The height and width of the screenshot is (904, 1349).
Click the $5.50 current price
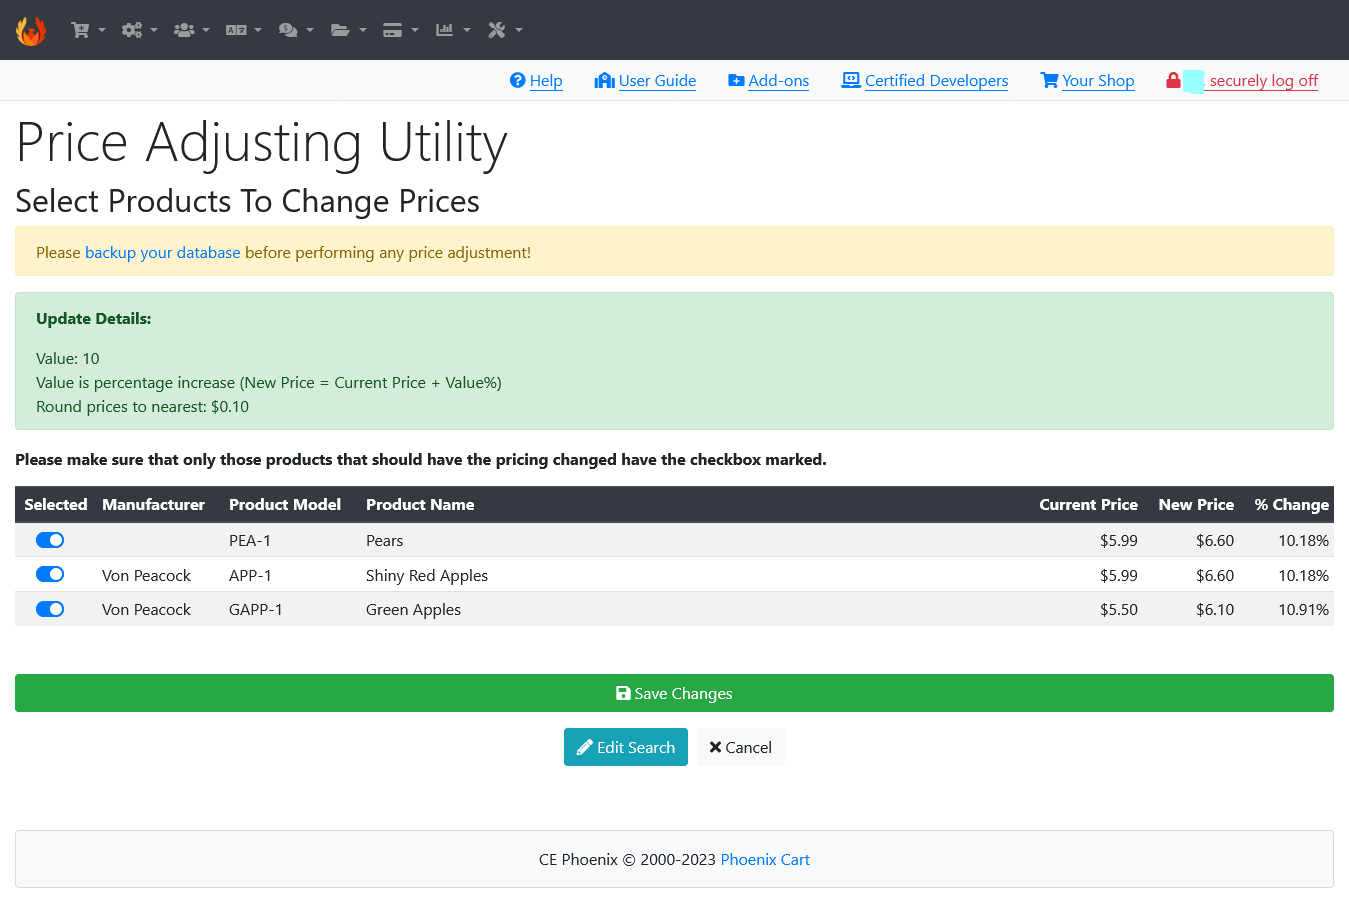1119,610
